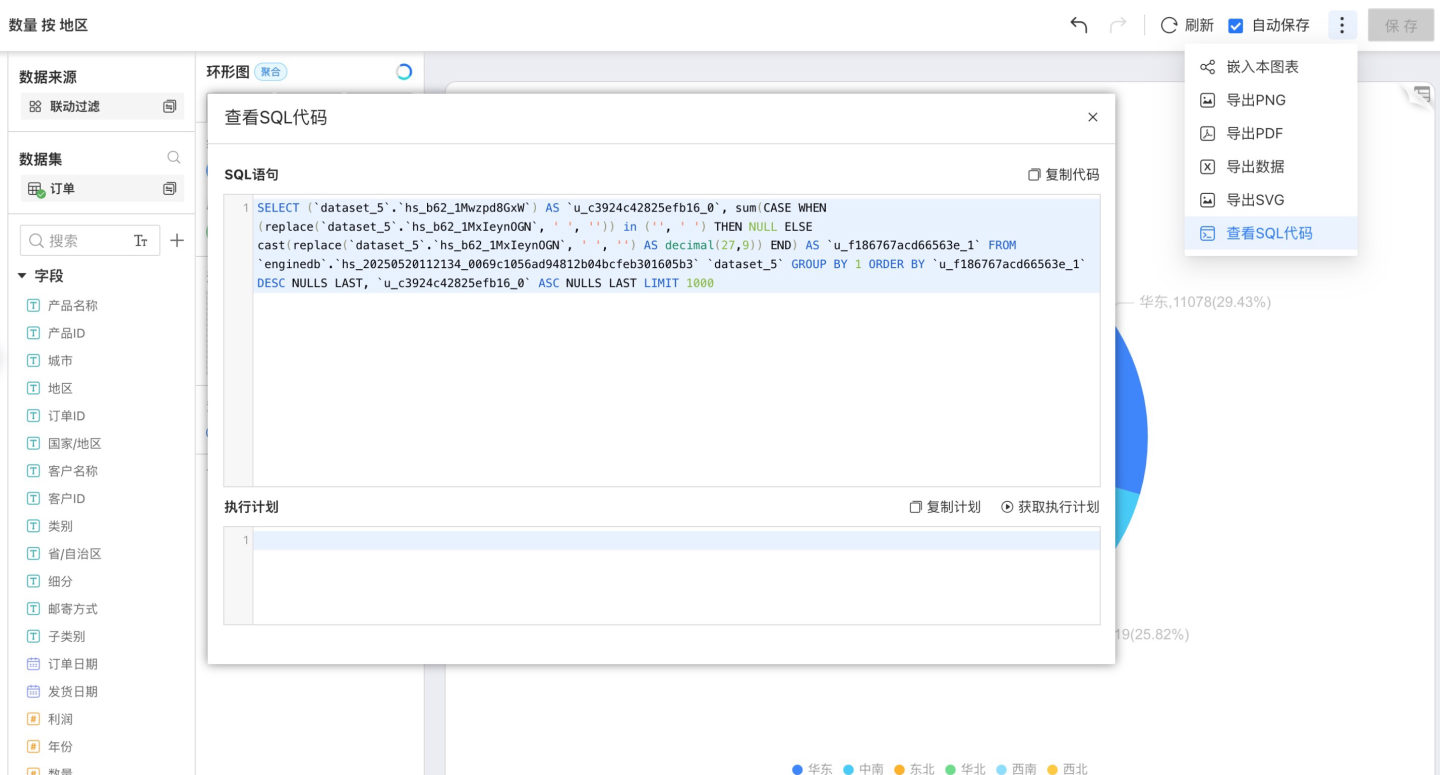Toggle the 自动保存 checkbox
This screenshot has width=1440, height=775.
coord(1236,26)
